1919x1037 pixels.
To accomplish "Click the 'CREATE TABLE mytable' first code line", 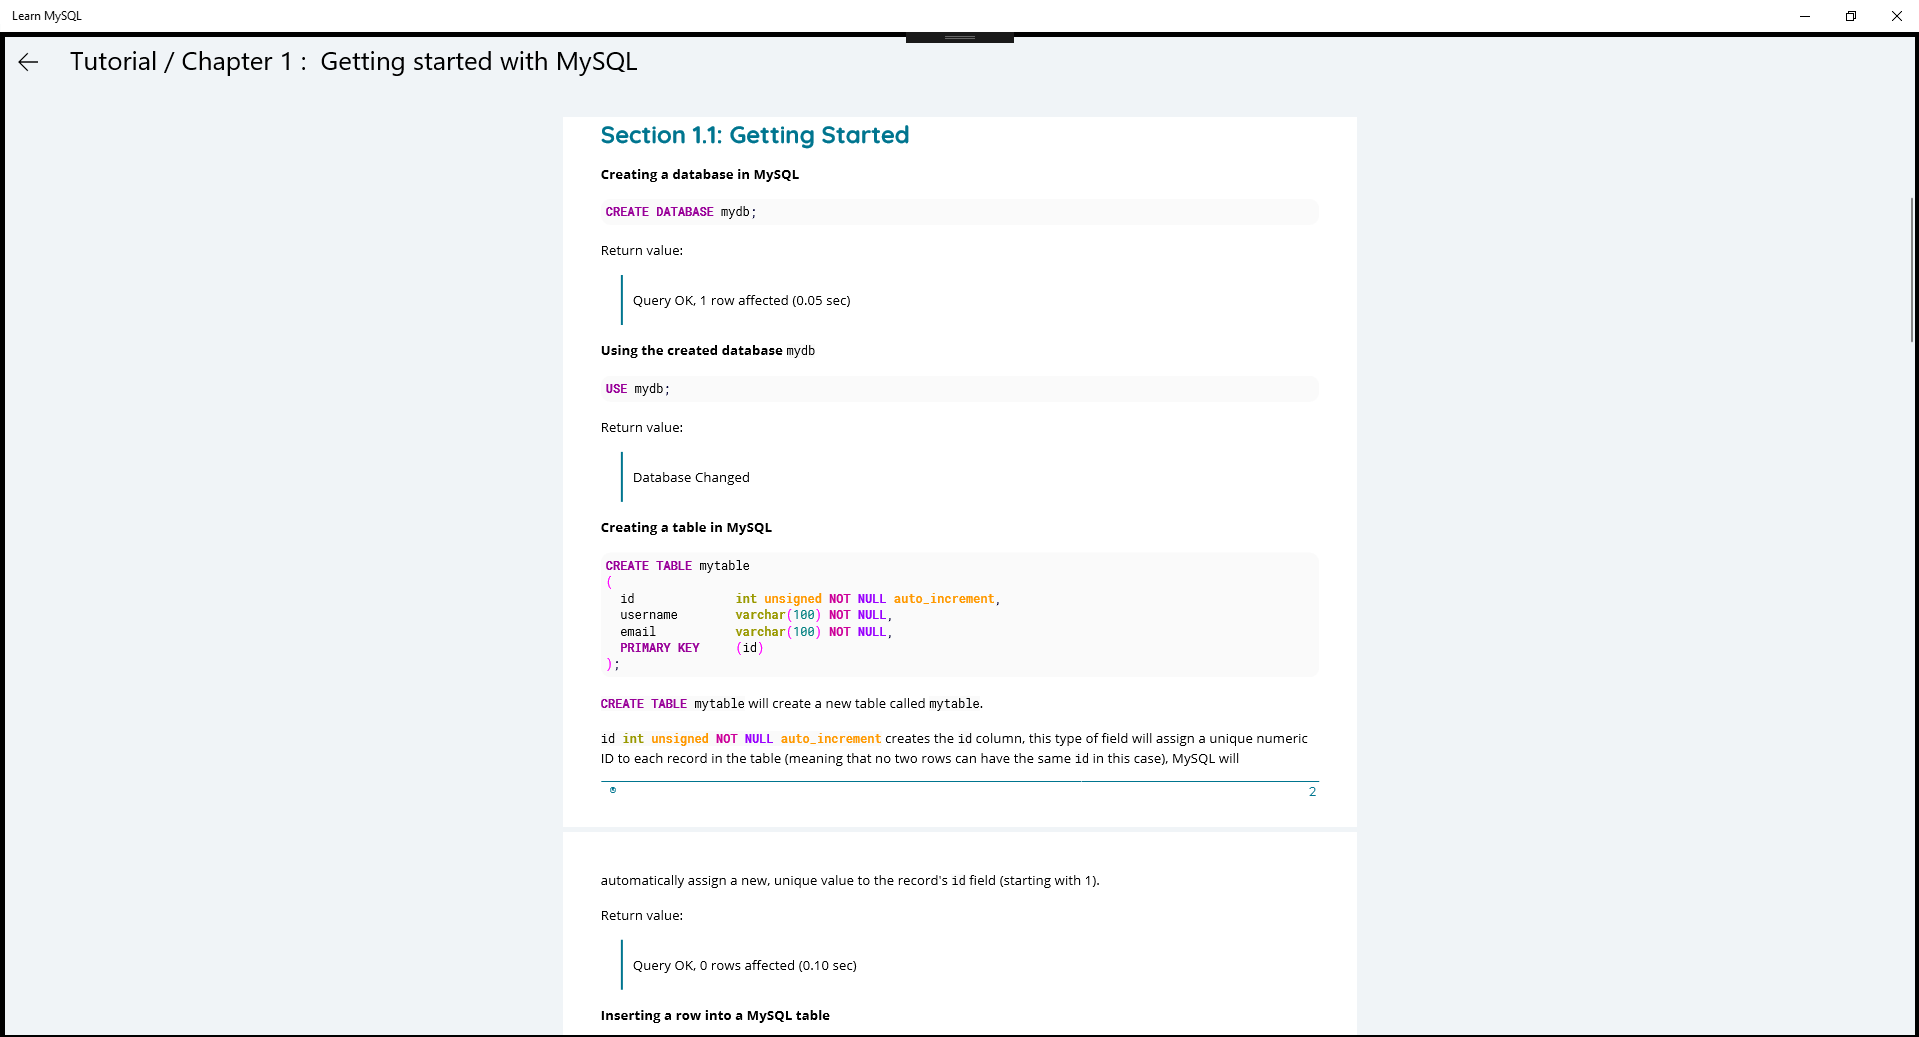I will (x=677, y=566).
